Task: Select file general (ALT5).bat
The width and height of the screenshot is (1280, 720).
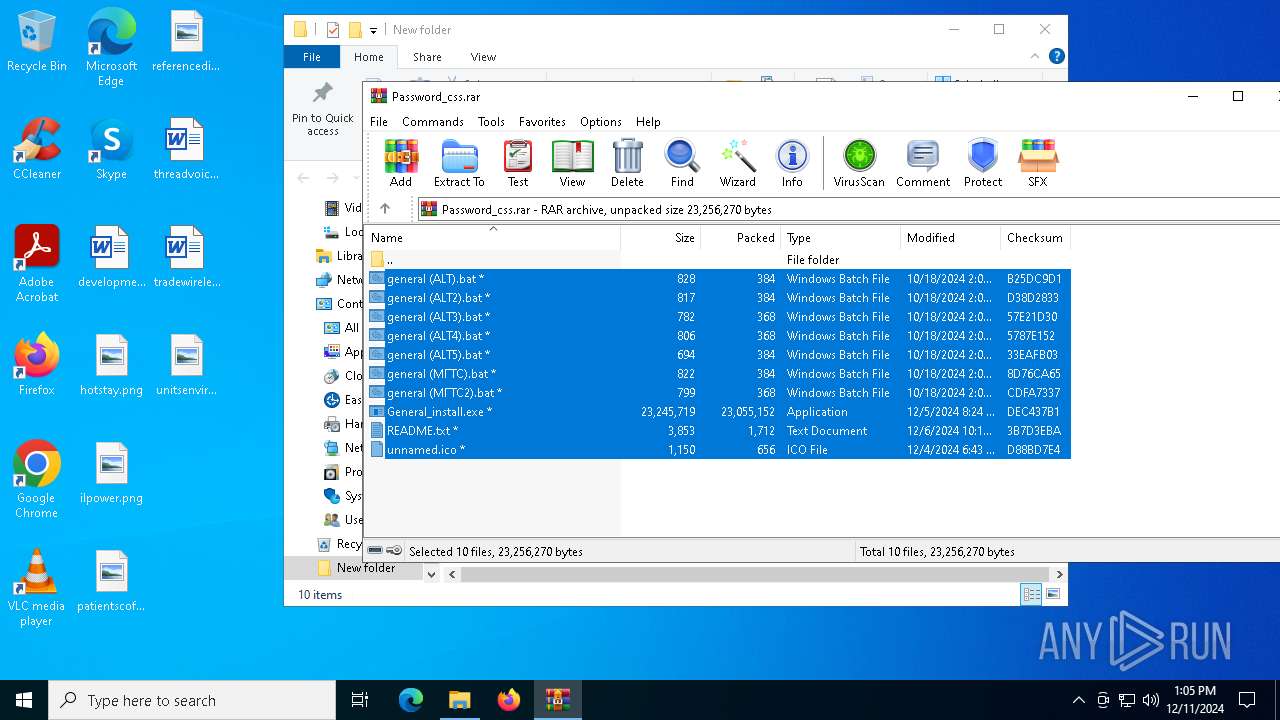Action: tap(718, 355)
